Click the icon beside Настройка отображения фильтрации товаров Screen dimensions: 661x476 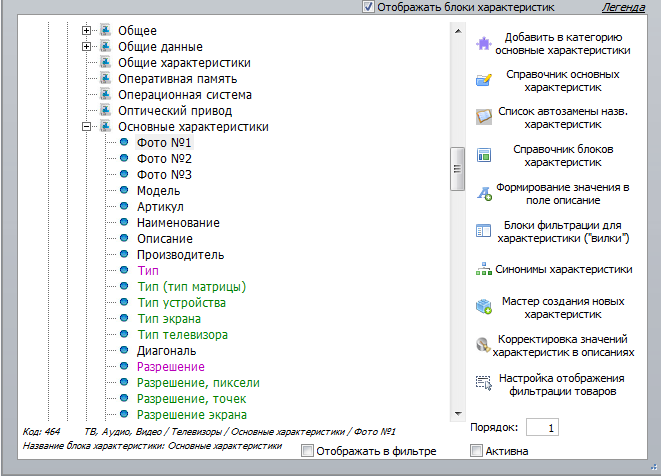[x=484, y=383]
